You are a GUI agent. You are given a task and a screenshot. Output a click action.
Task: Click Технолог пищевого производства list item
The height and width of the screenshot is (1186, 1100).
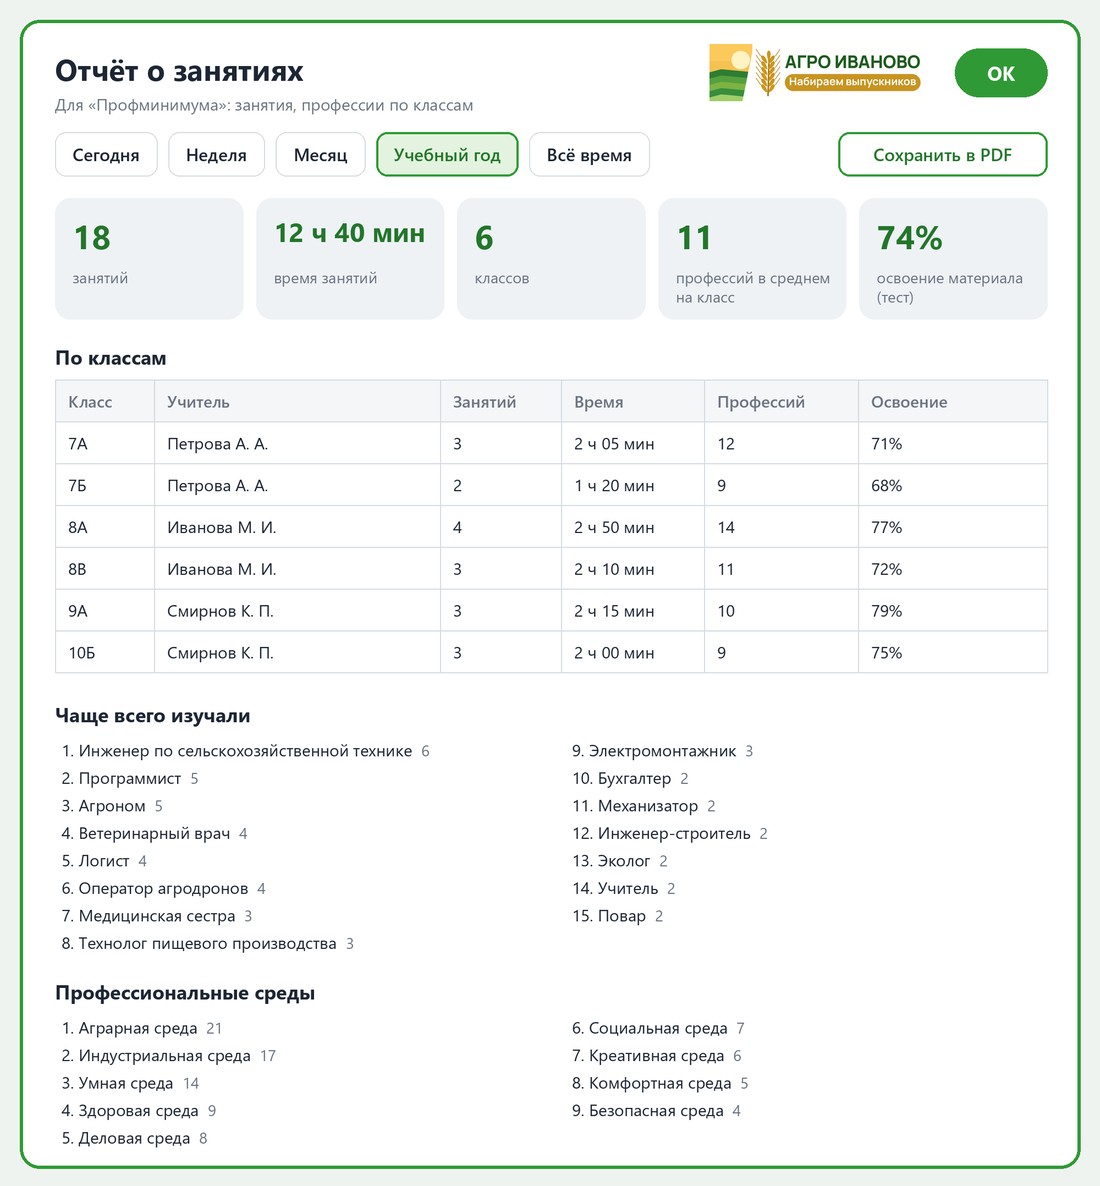tap(207, 943)
